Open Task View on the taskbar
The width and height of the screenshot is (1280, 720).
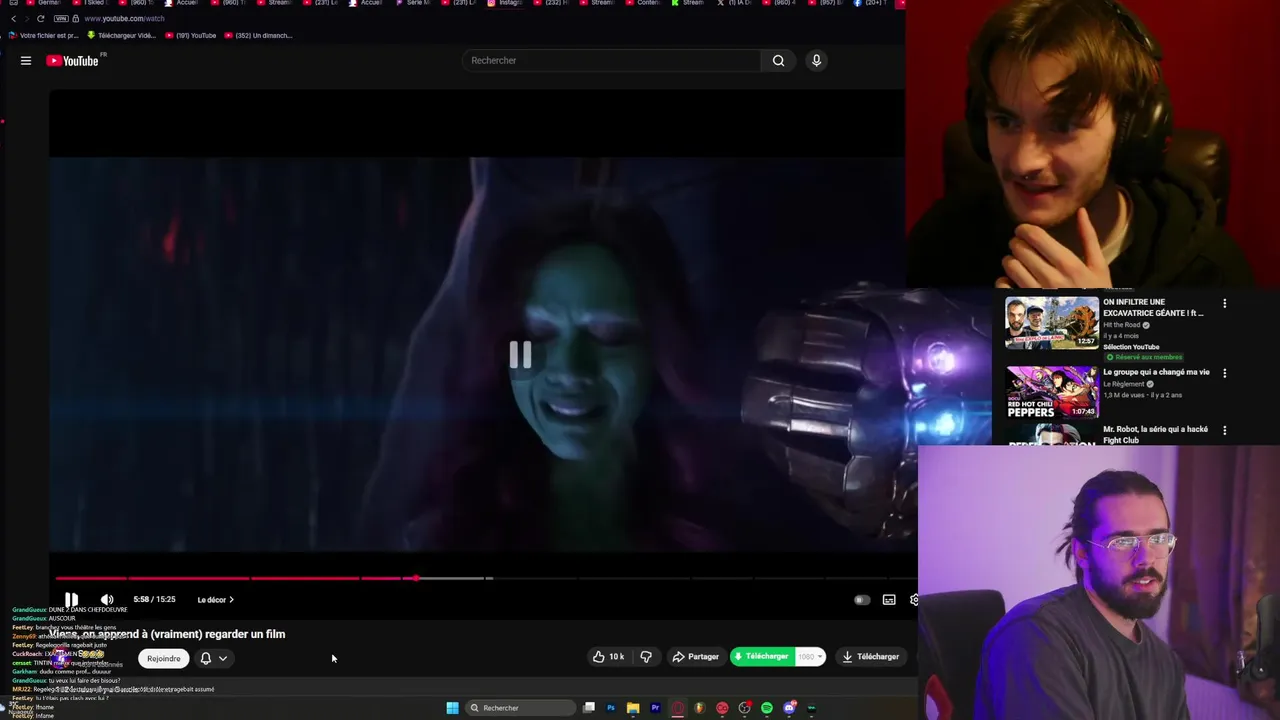click(x=589, y=708)
